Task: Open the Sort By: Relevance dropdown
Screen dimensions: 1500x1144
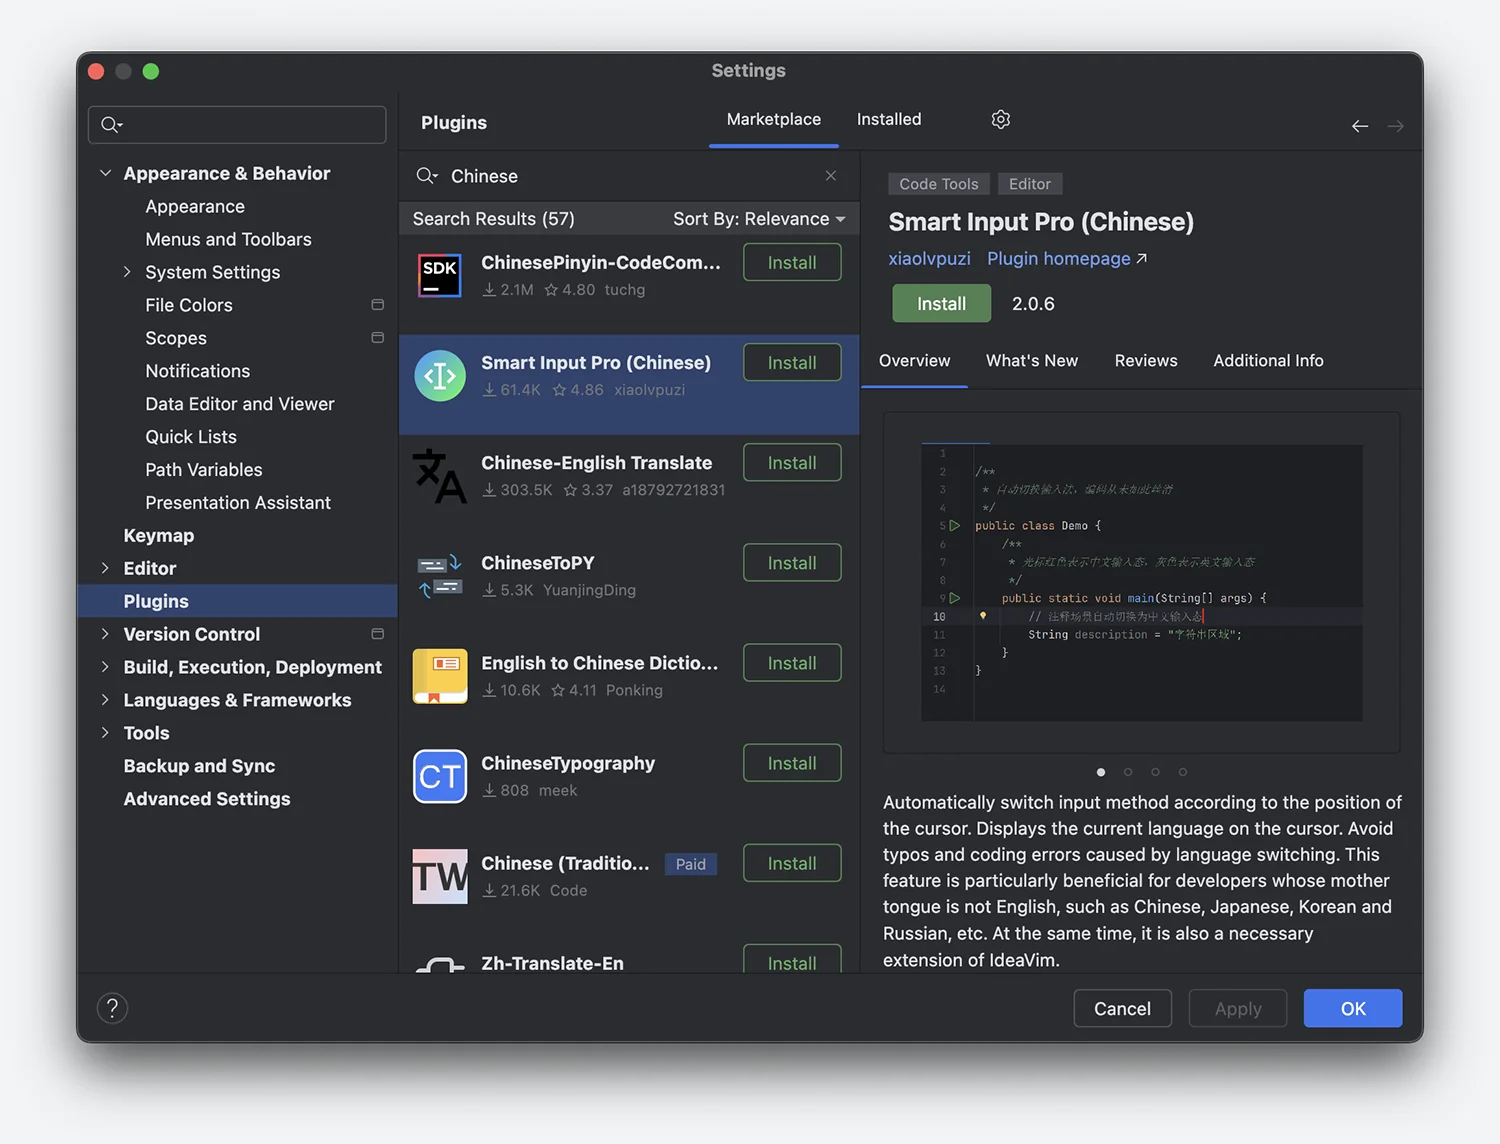Action: [x=759, y=219]
